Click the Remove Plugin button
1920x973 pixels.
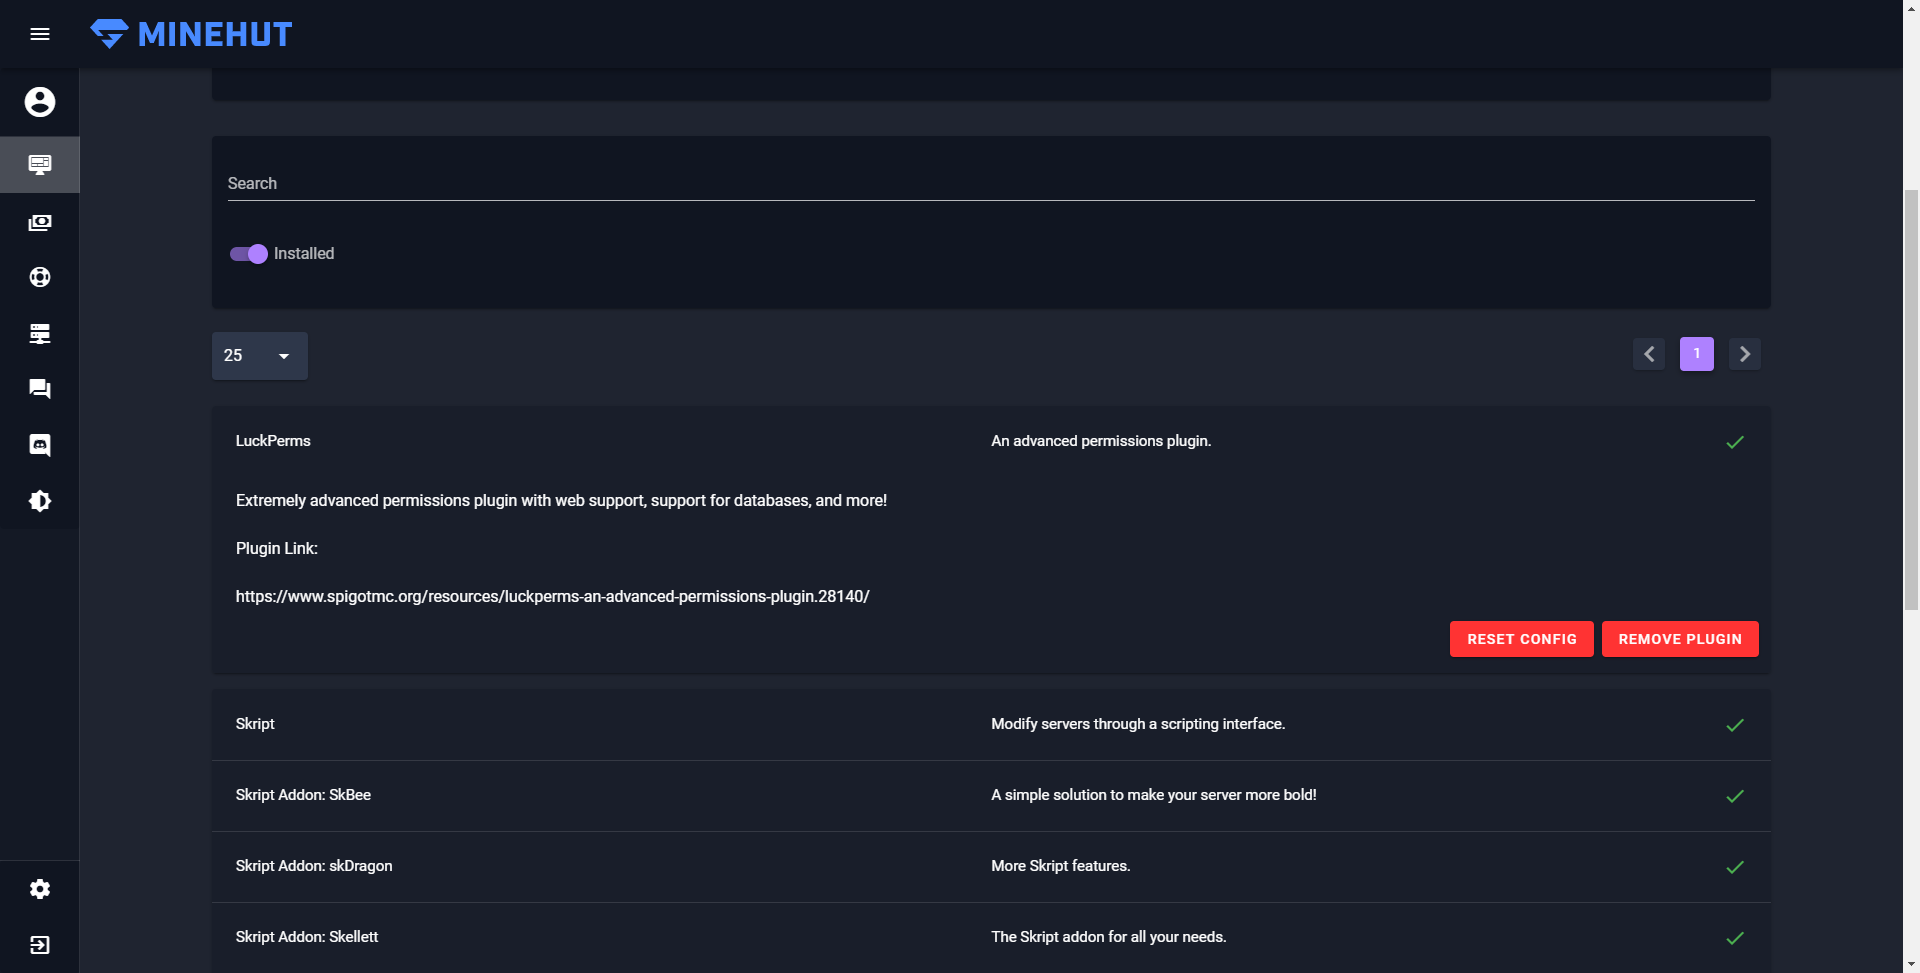[1680, 639]
